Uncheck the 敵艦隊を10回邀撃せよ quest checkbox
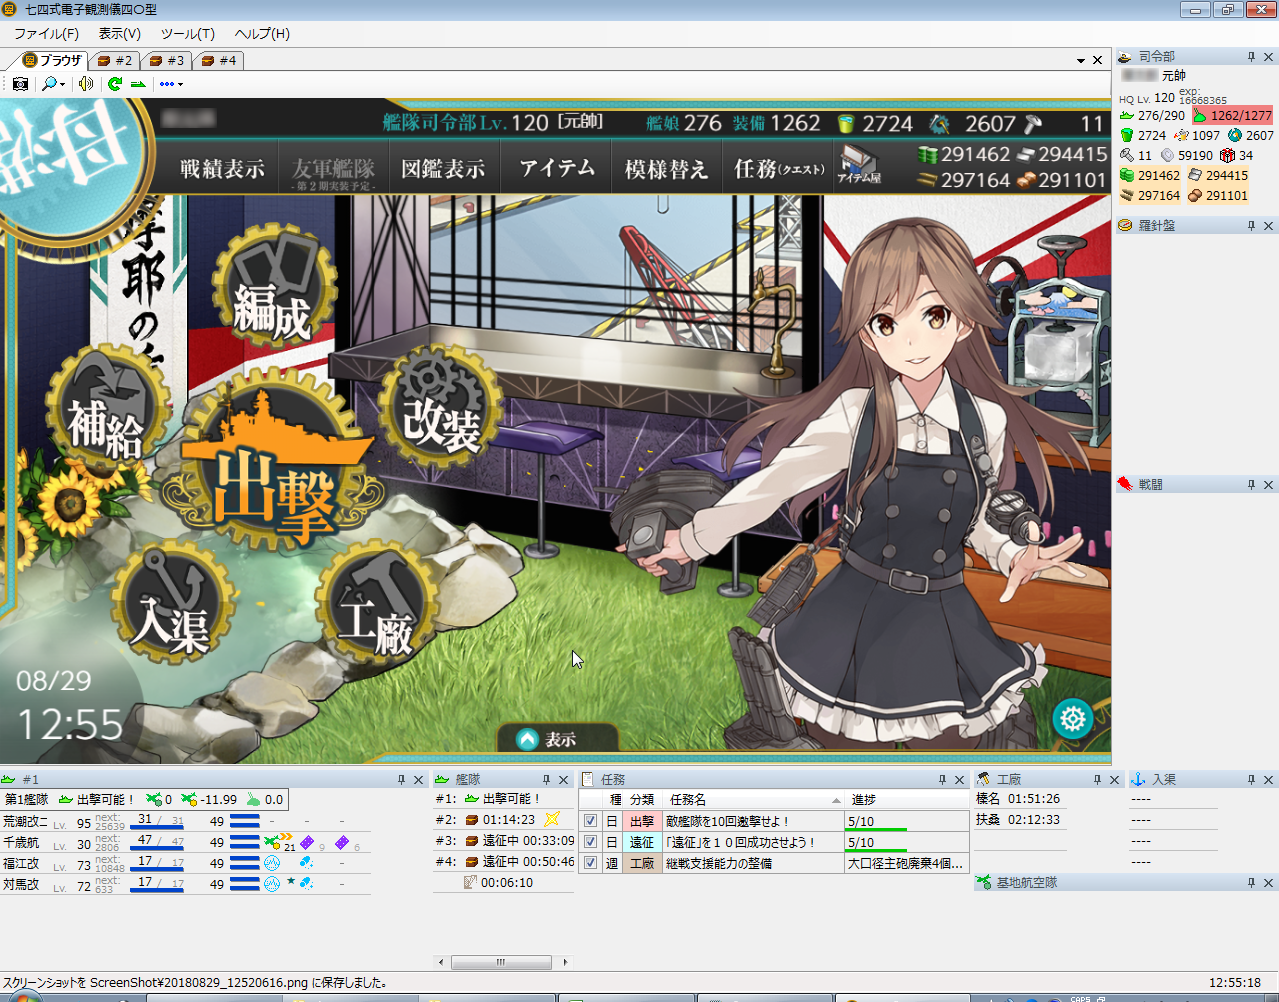Viewport: 1279px width, 1002px height. [590, 821]
